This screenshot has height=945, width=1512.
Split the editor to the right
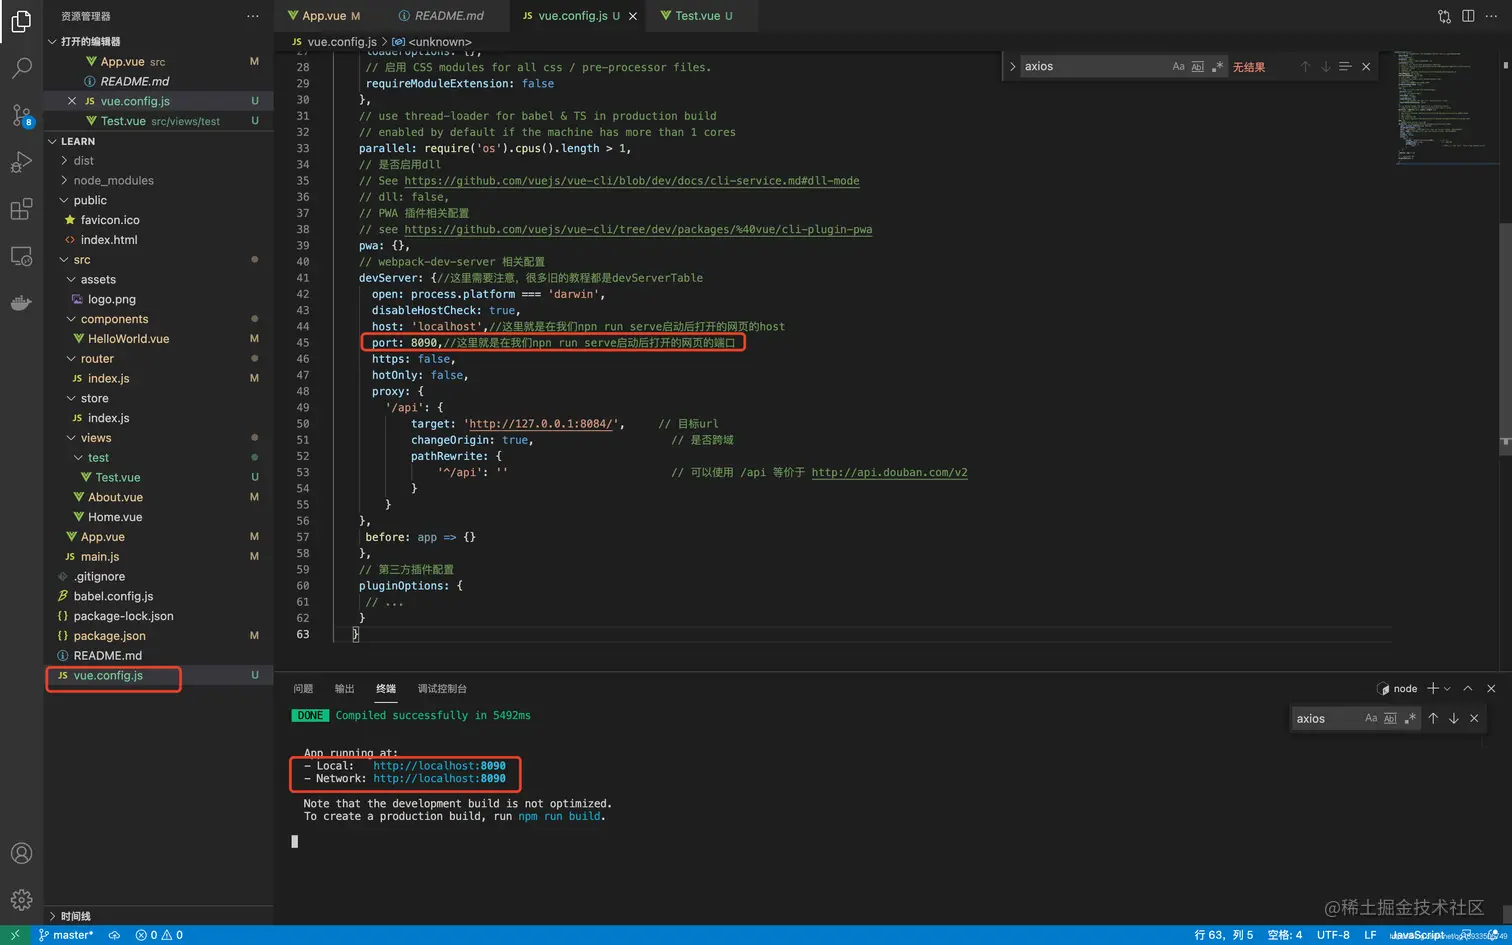[x=1468, y=16]
